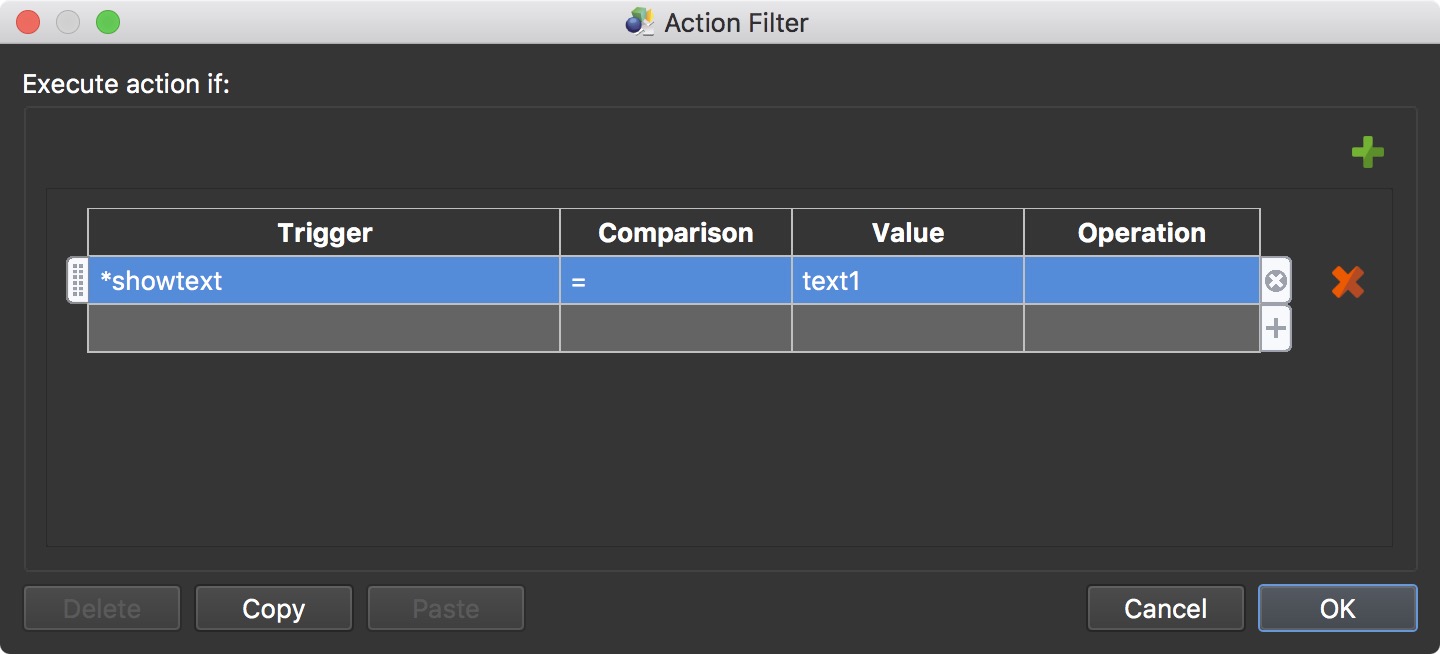Viewport: 1440px width, 654px height.
Task: Click the gray circled-X remove-row icon
Action: pyautogui.click(x=1275, y=281)
